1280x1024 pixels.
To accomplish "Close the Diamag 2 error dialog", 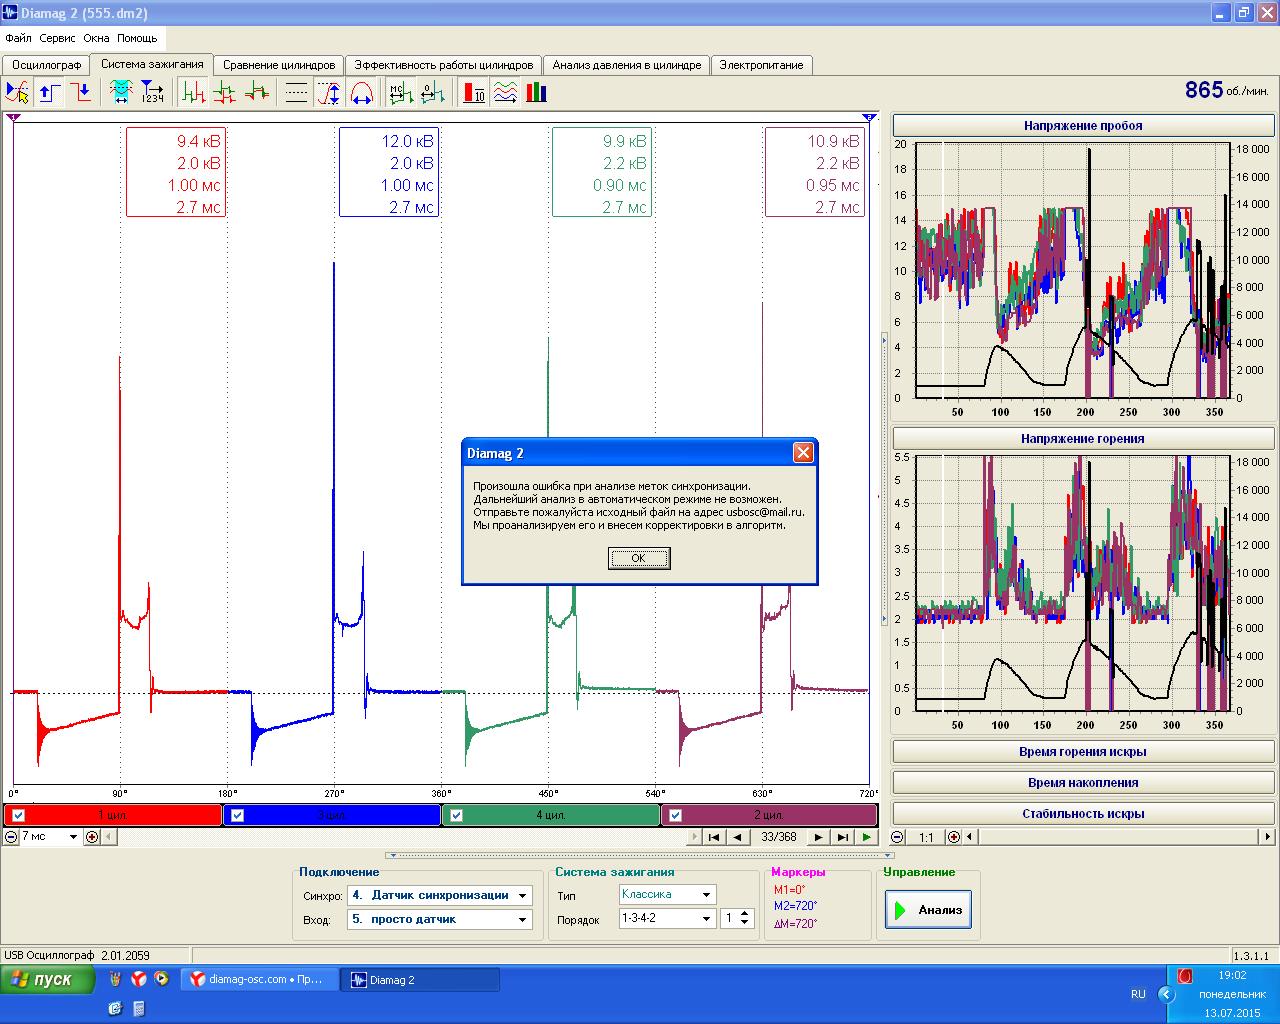I will point(803,453).
